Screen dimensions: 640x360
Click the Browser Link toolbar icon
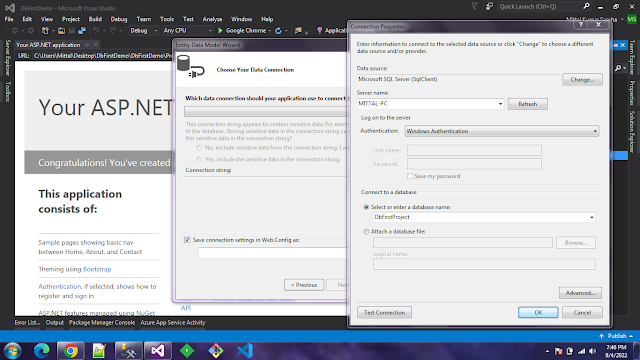[298, 31]
